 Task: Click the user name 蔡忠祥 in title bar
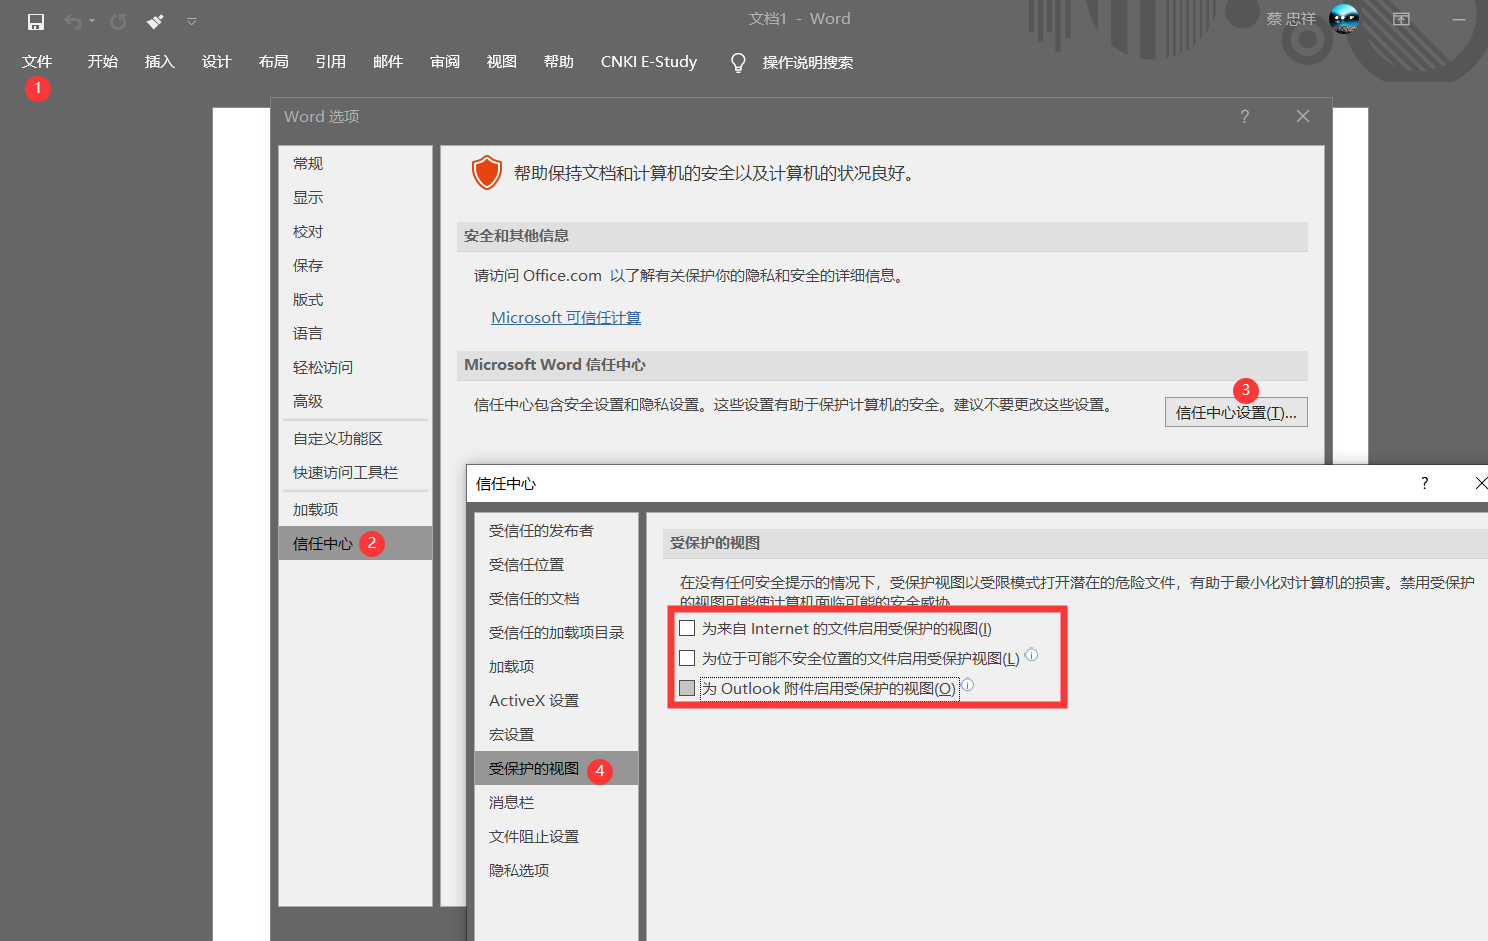point(1291,19)
